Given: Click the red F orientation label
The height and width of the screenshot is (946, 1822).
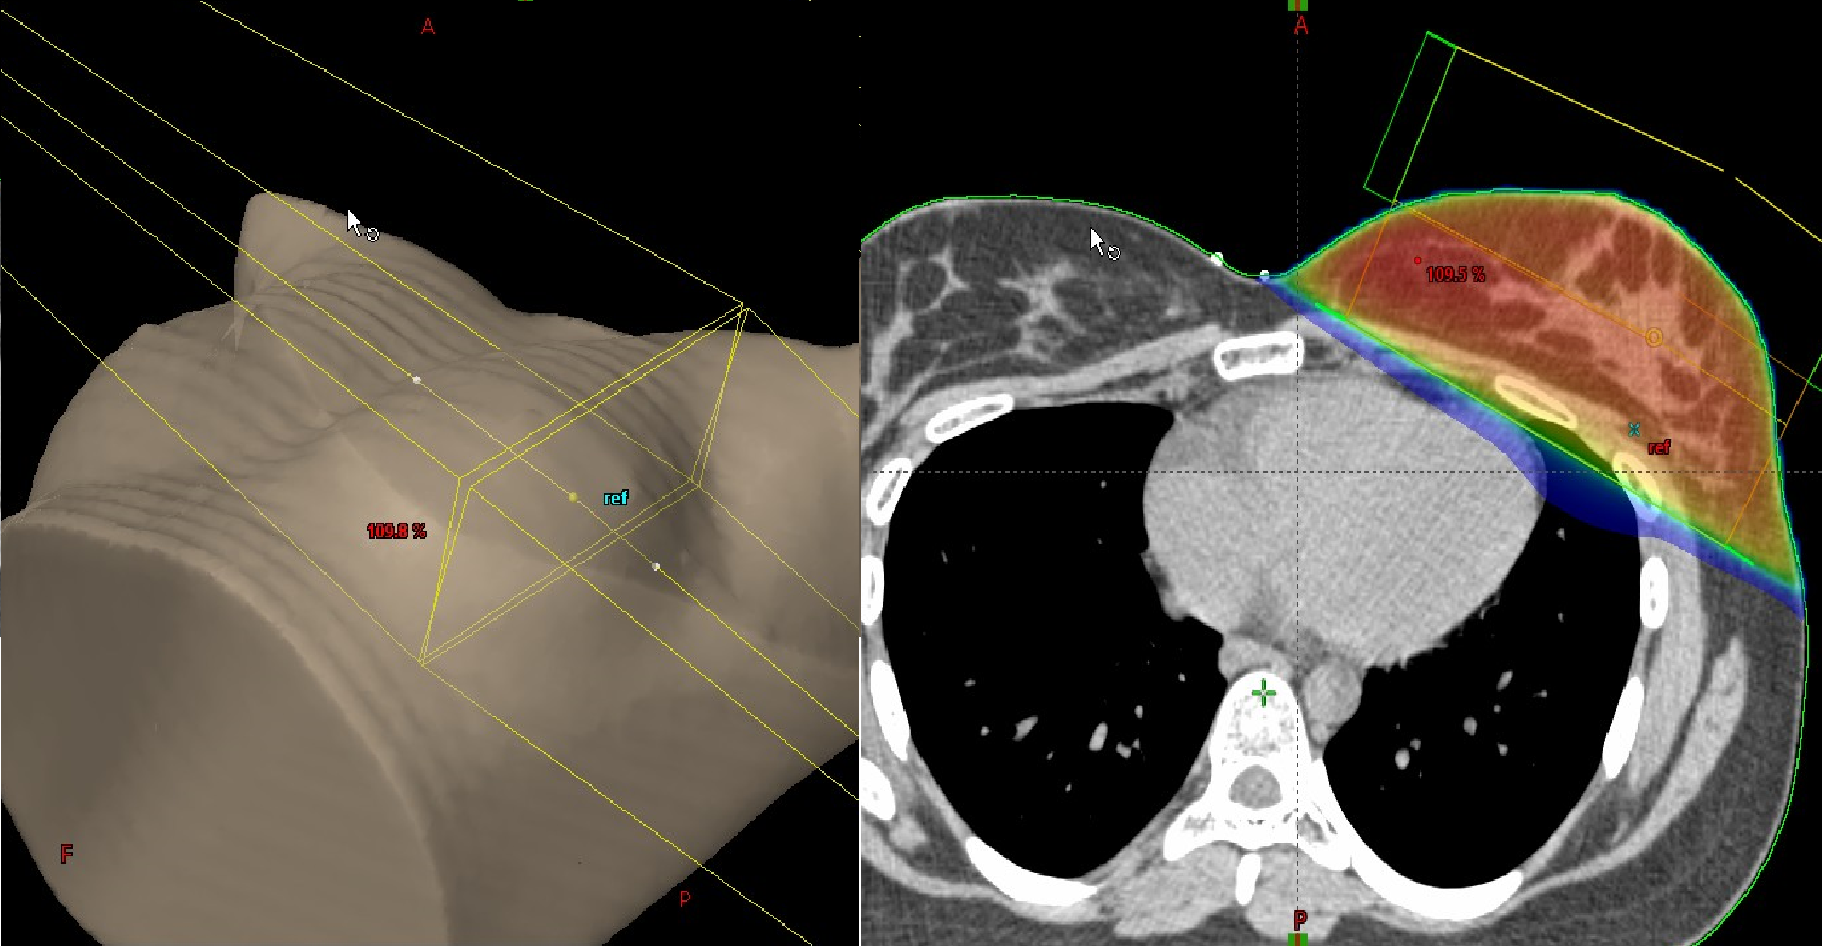Looking at the screenshot, I should [67, 854].
